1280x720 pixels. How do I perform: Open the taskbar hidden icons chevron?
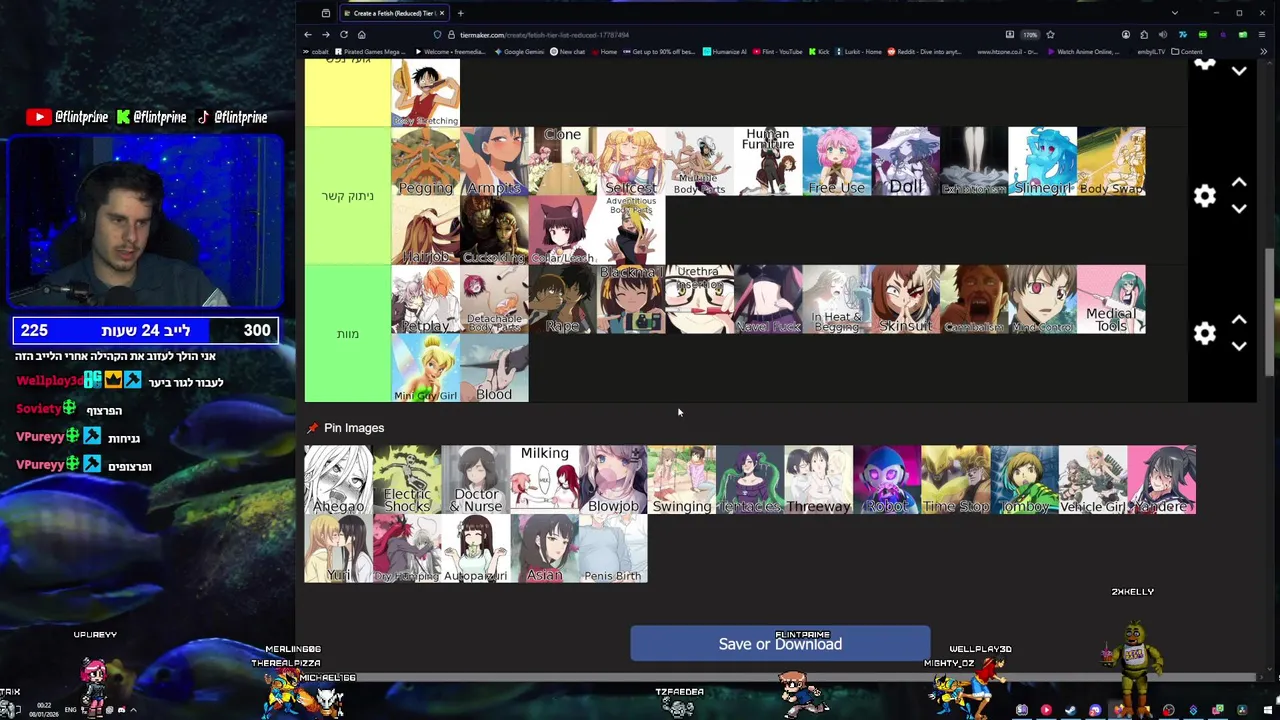(x=133, y=710)
